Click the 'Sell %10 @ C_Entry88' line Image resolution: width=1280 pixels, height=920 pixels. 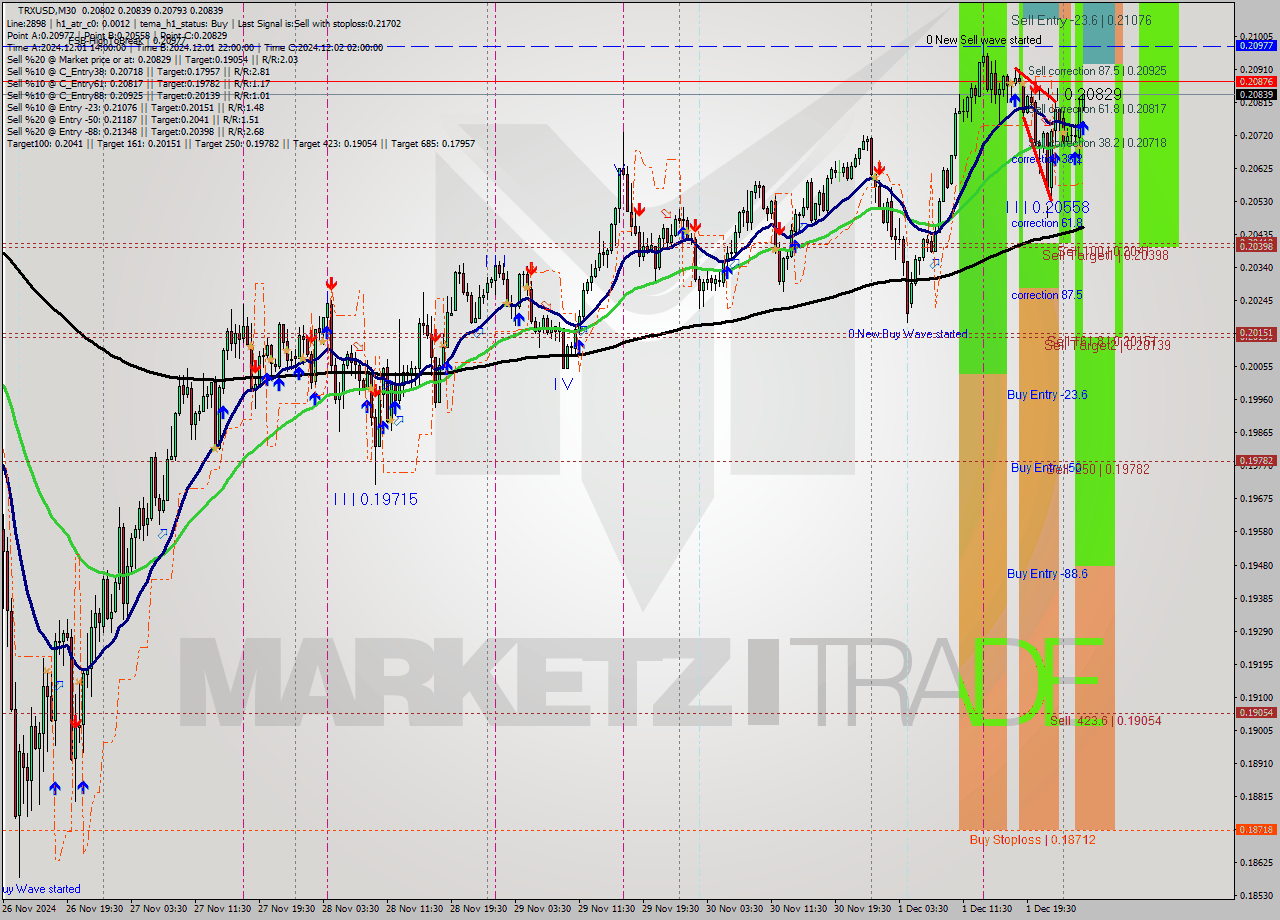click(x=138, y=96)
